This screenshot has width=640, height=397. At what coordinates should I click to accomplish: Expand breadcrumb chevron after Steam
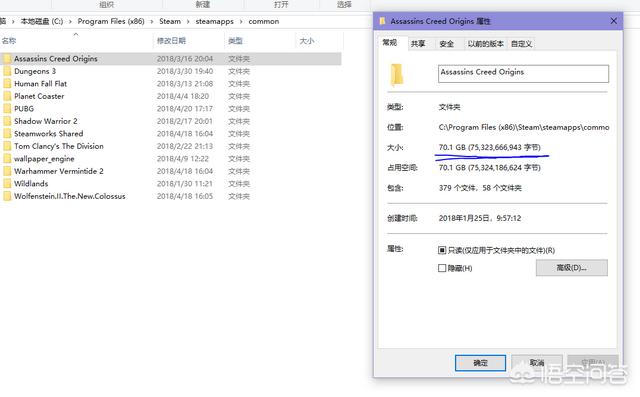tap(188, 22)
